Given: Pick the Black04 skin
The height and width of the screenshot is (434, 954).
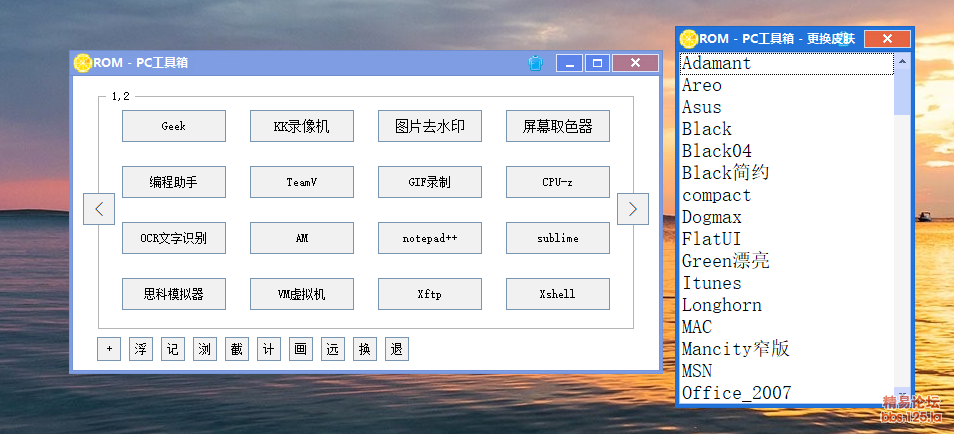Looking at the screenshot, I should [x=787, y=151].
